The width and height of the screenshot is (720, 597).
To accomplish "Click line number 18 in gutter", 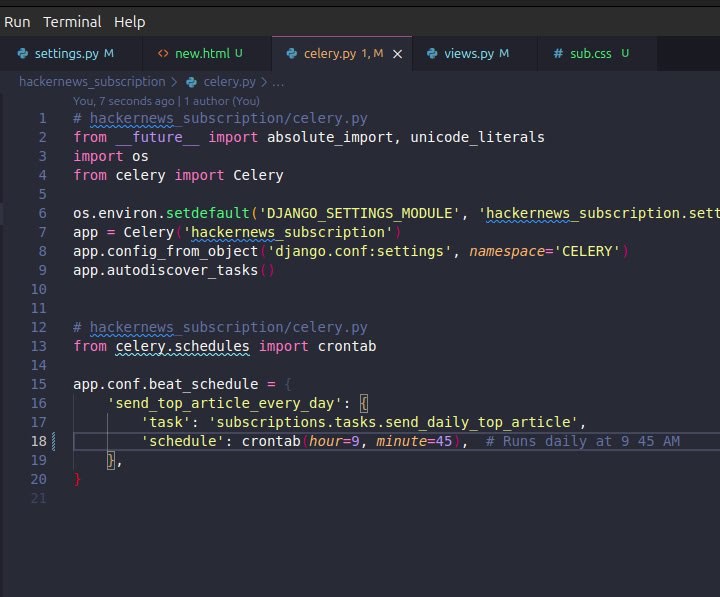I will [39, 441].
